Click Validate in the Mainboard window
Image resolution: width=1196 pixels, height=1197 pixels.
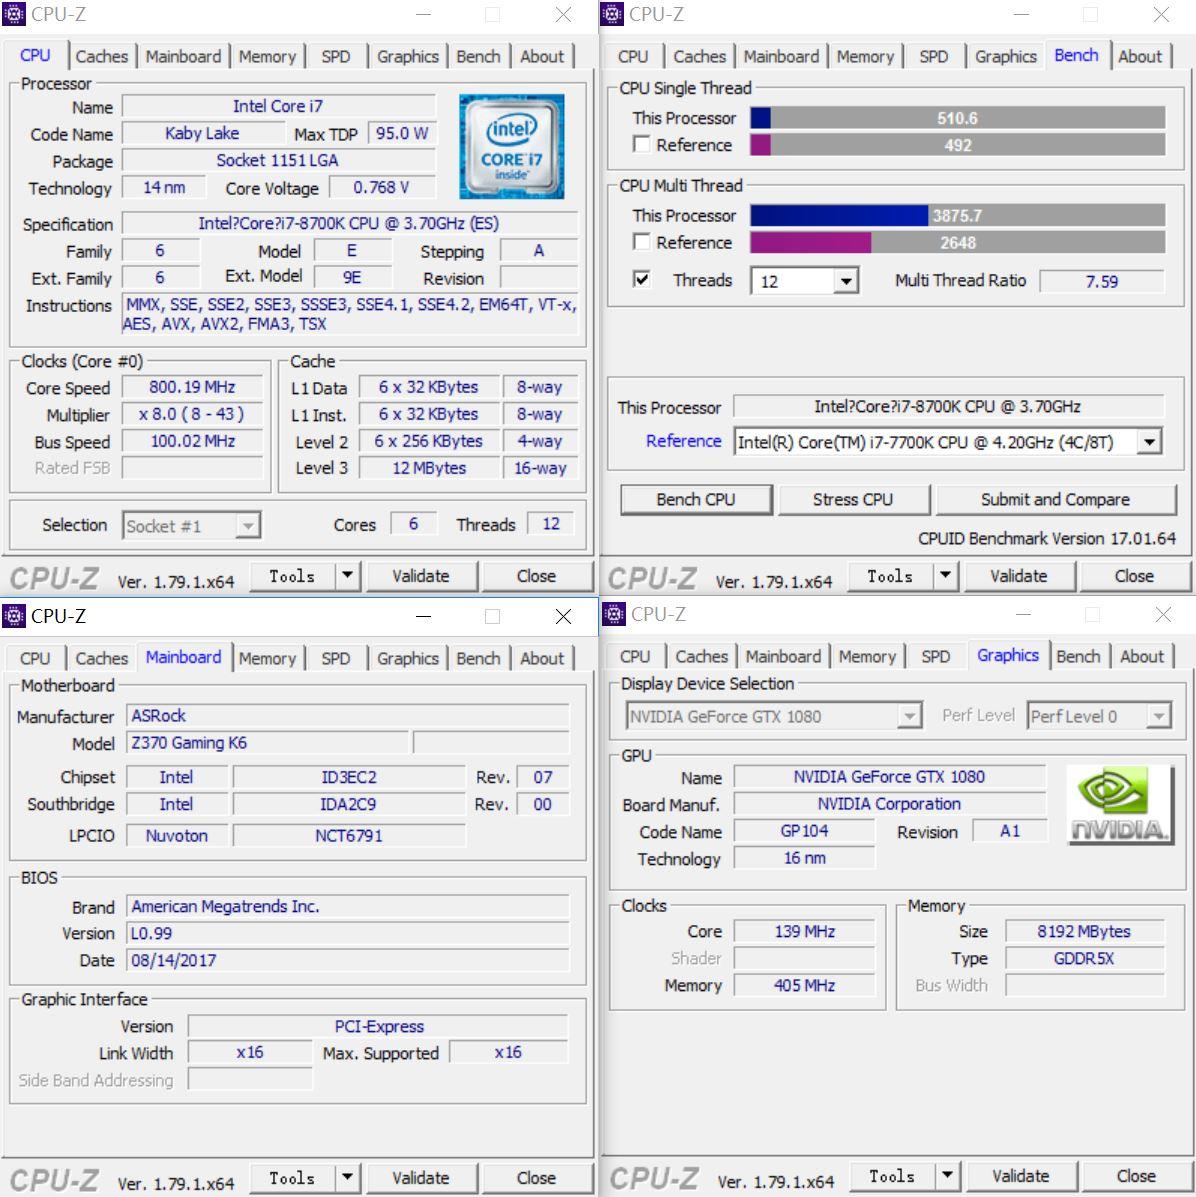click(421, 1177)
